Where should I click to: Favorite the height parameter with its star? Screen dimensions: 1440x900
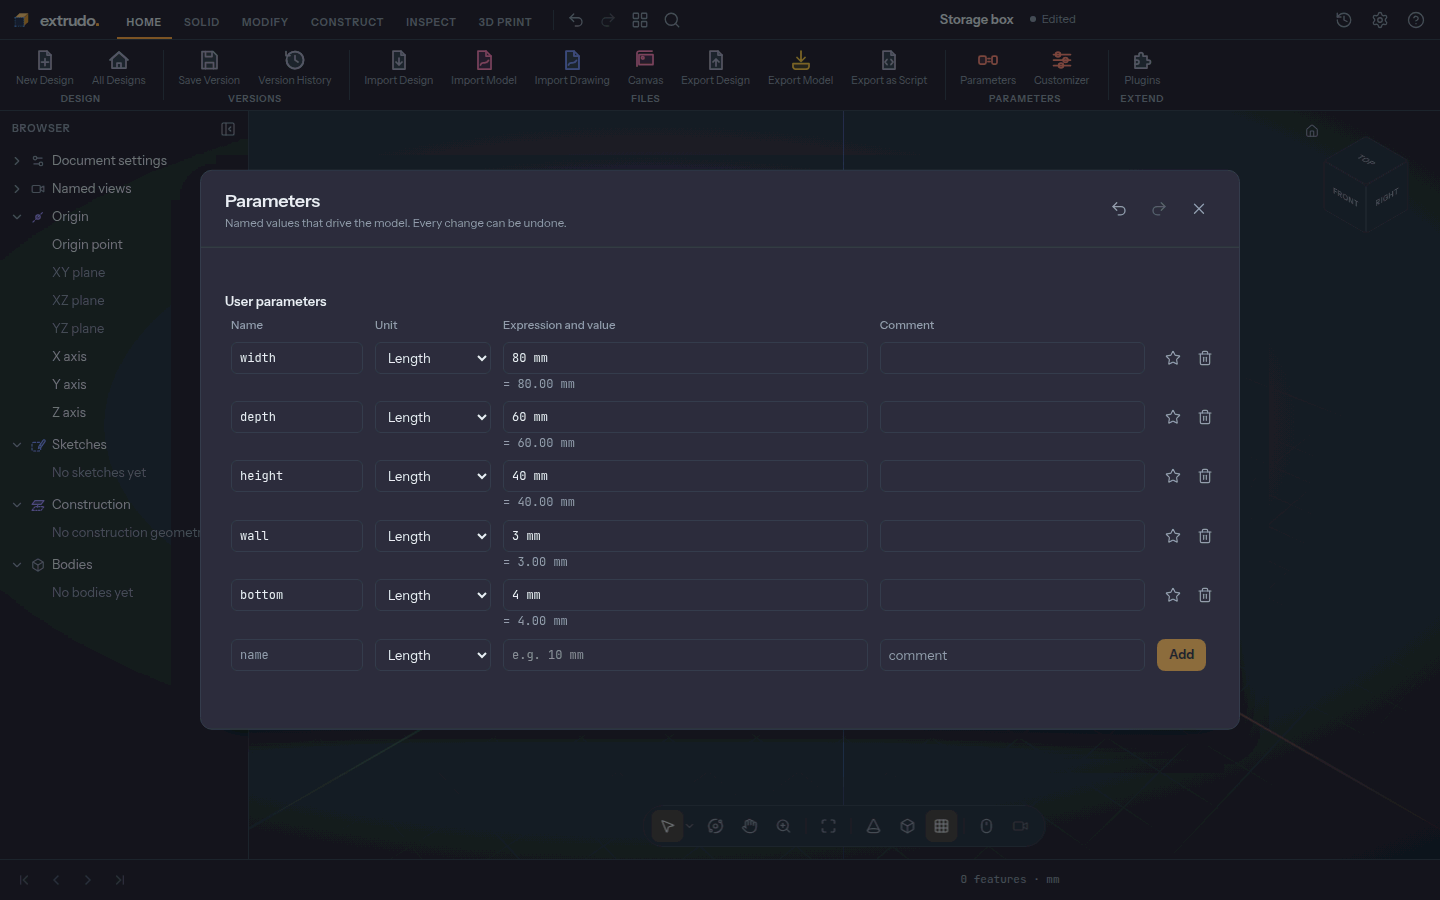[x=1173, y=476]
